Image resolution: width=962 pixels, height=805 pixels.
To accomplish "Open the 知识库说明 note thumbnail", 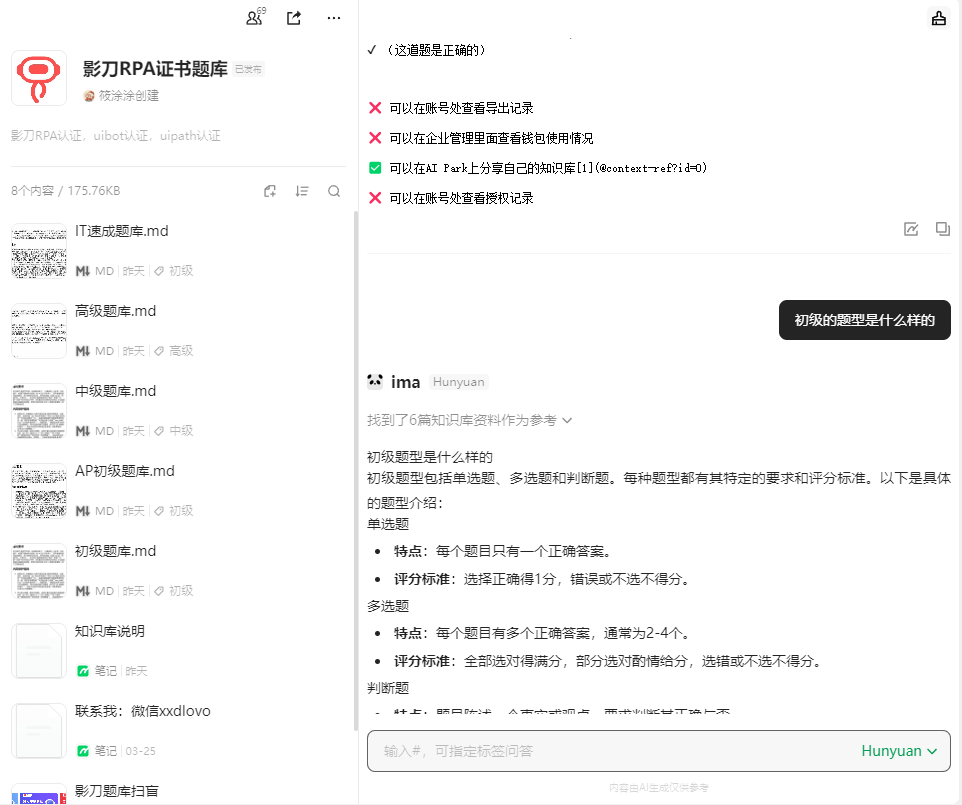I will (39, 651).
